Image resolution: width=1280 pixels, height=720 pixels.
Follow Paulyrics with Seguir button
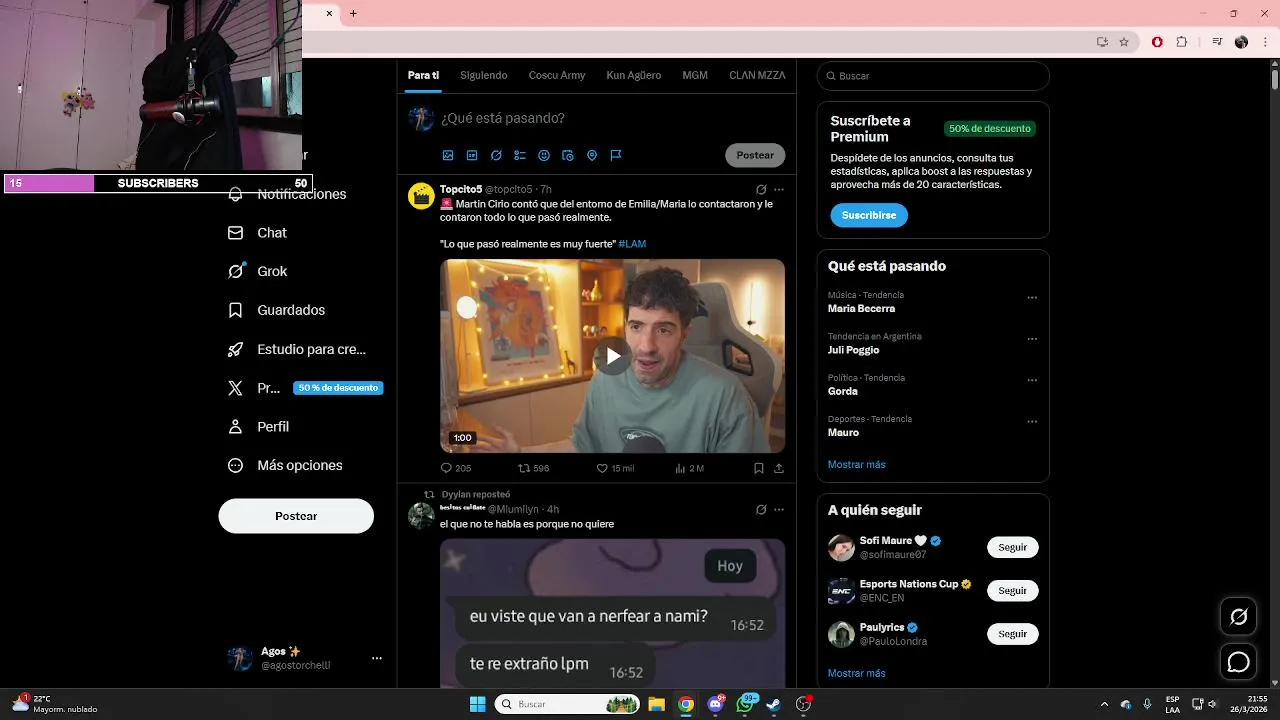point(1013,634)
